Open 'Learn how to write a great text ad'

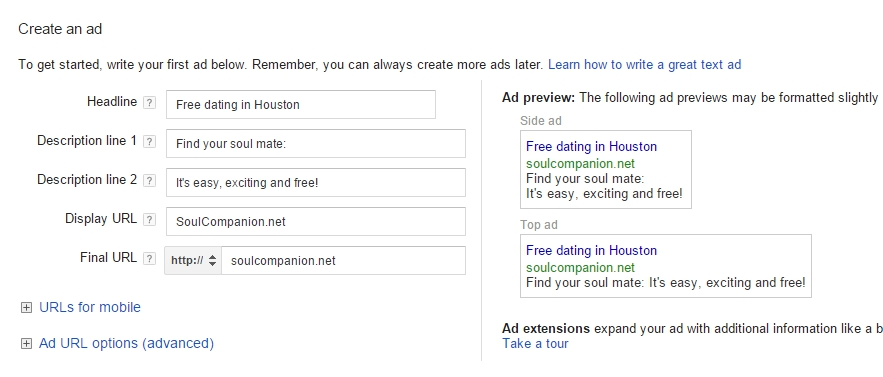tap(644, 64)
